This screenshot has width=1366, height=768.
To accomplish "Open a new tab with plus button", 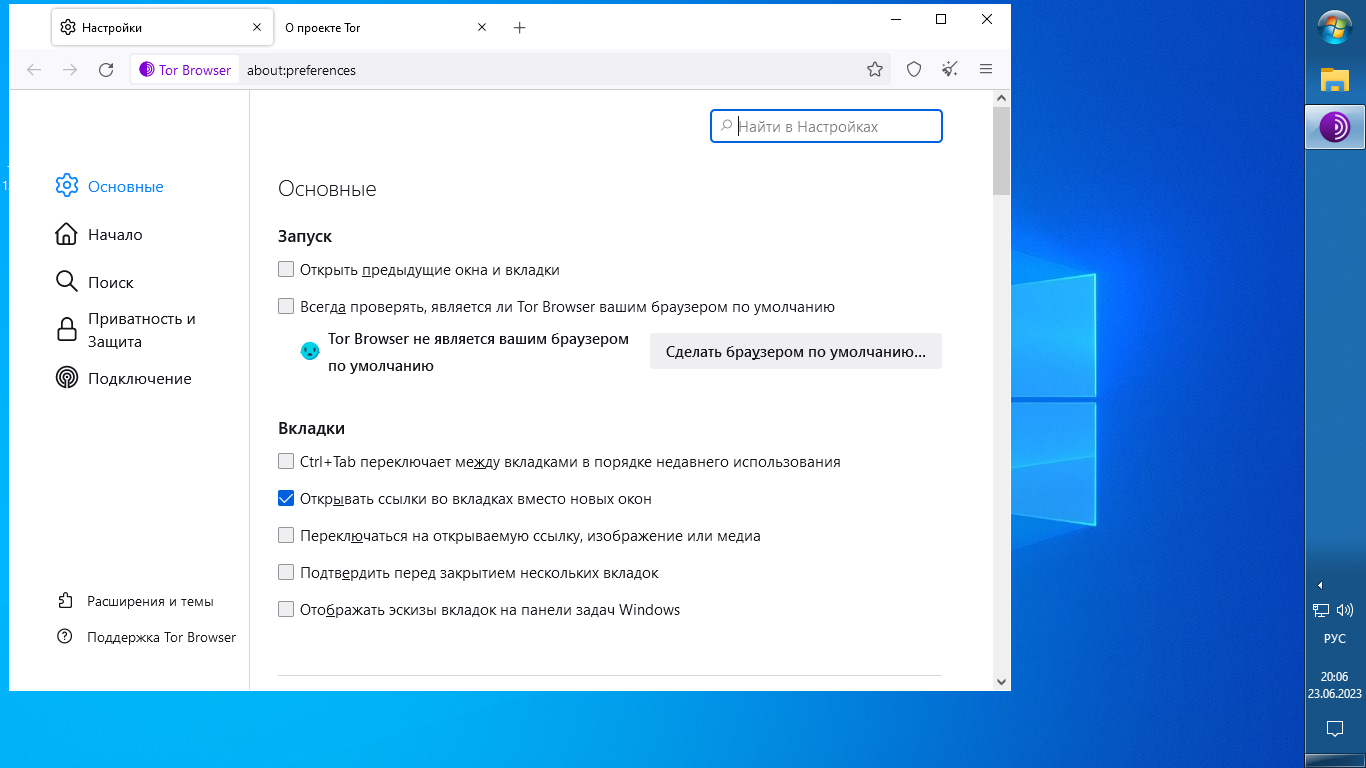I will point(519,28).
